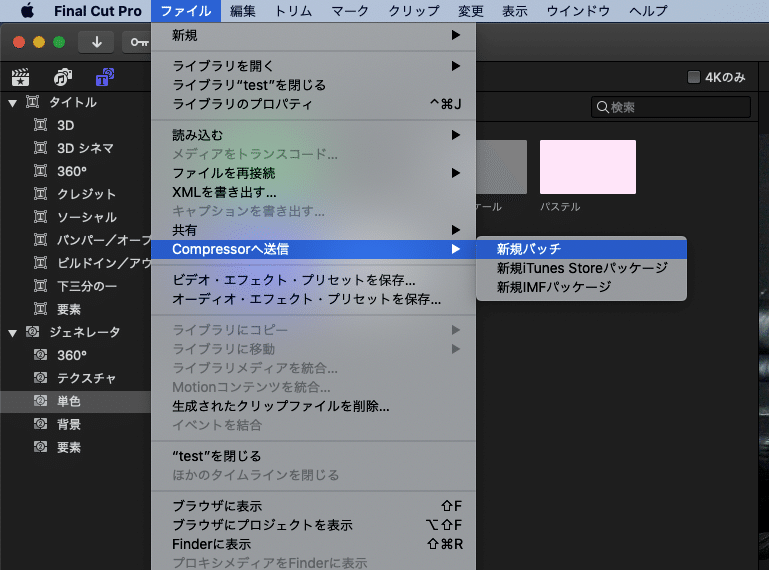Show the Photos and Audio sidebar icon
The width and height of the screenshot is (769, 570).
pyautogui.click(x=63, y=77)
